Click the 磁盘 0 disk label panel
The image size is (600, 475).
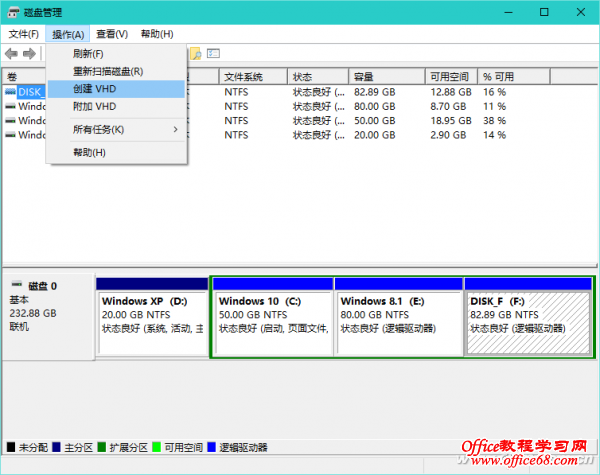tap(48, 317)
